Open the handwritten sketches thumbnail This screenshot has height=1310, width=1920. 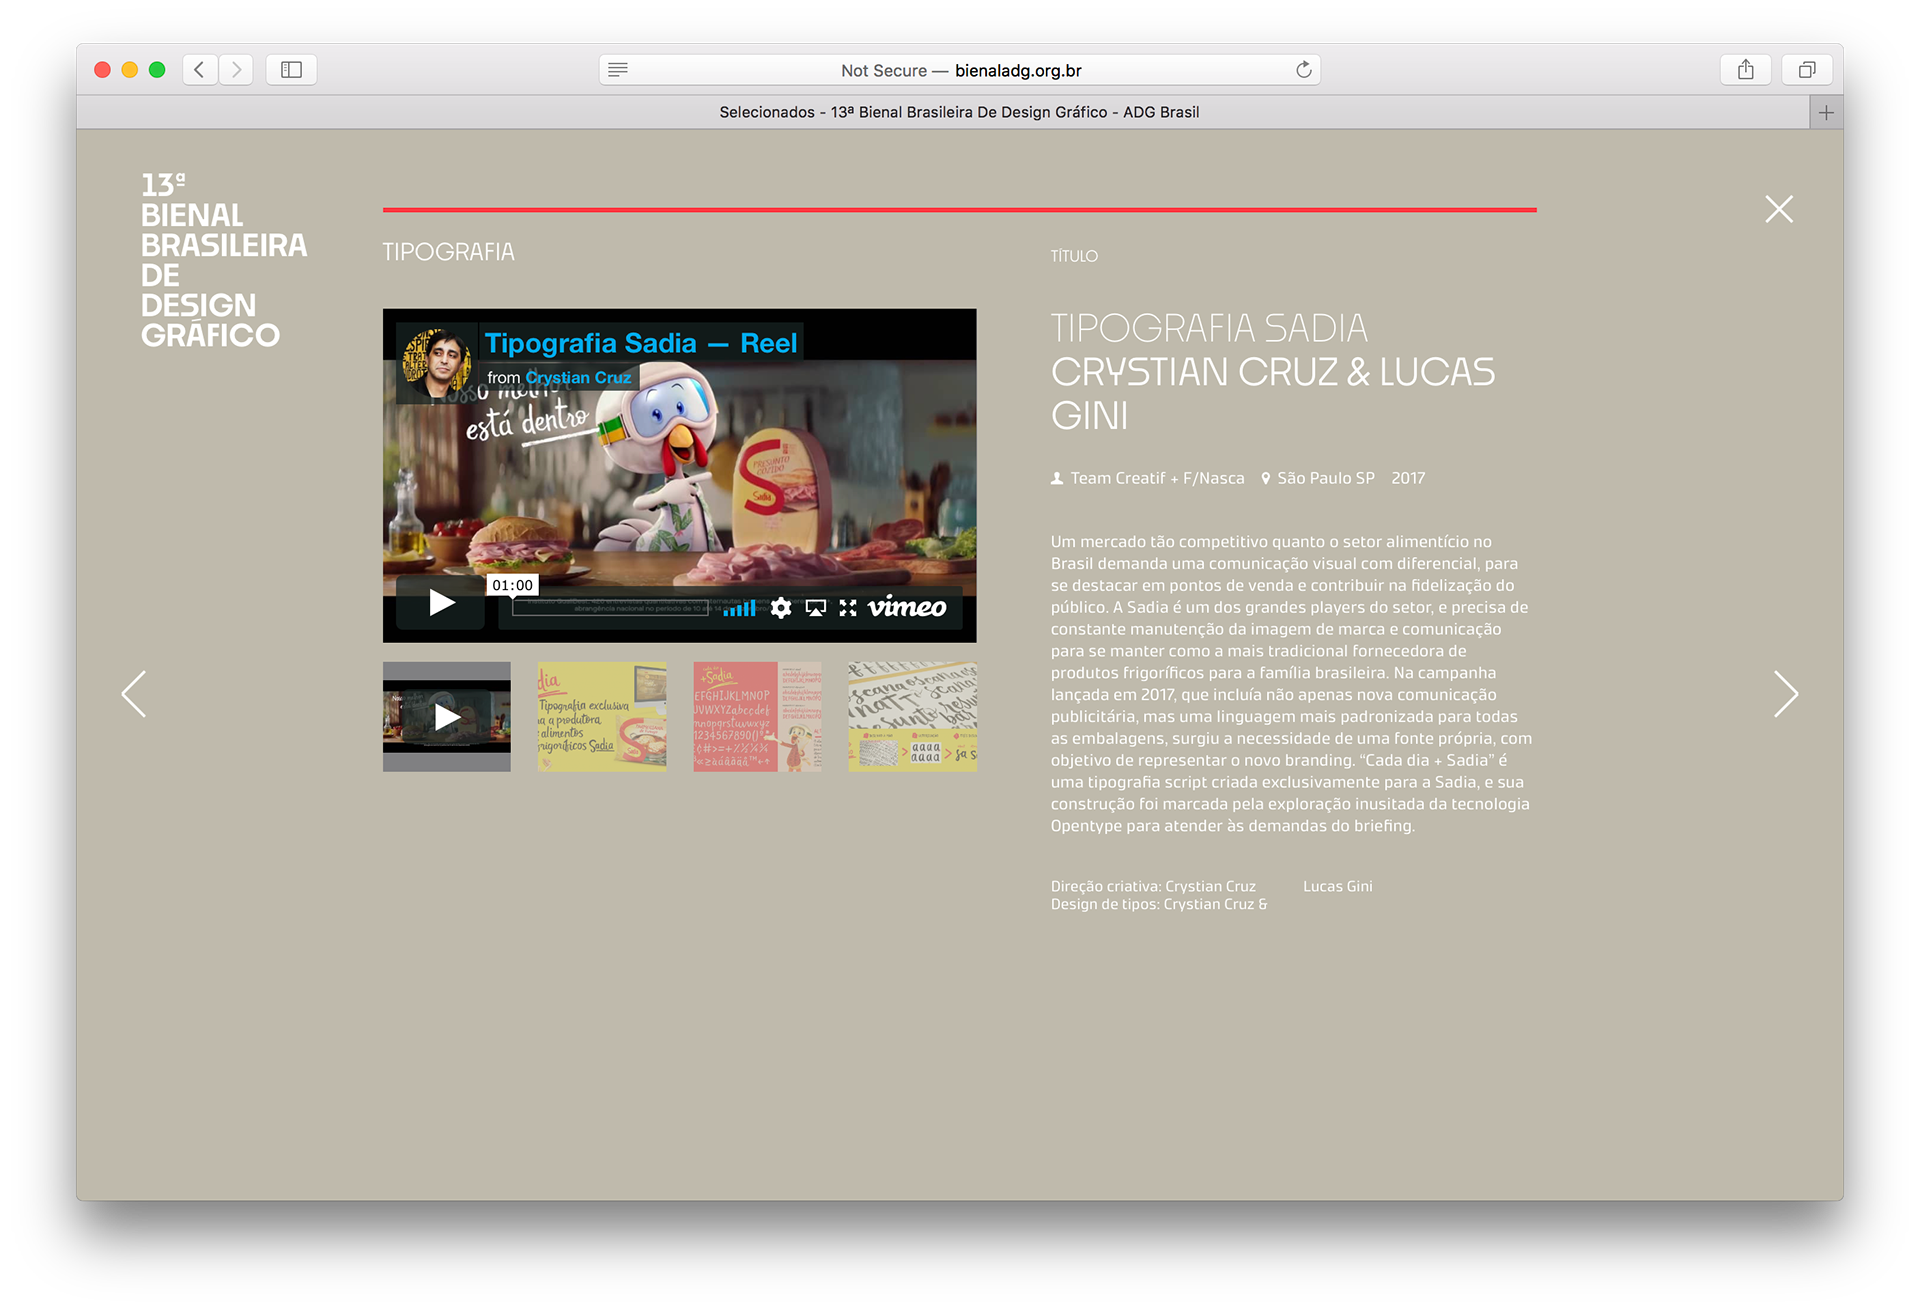click(x=912, y=716)
